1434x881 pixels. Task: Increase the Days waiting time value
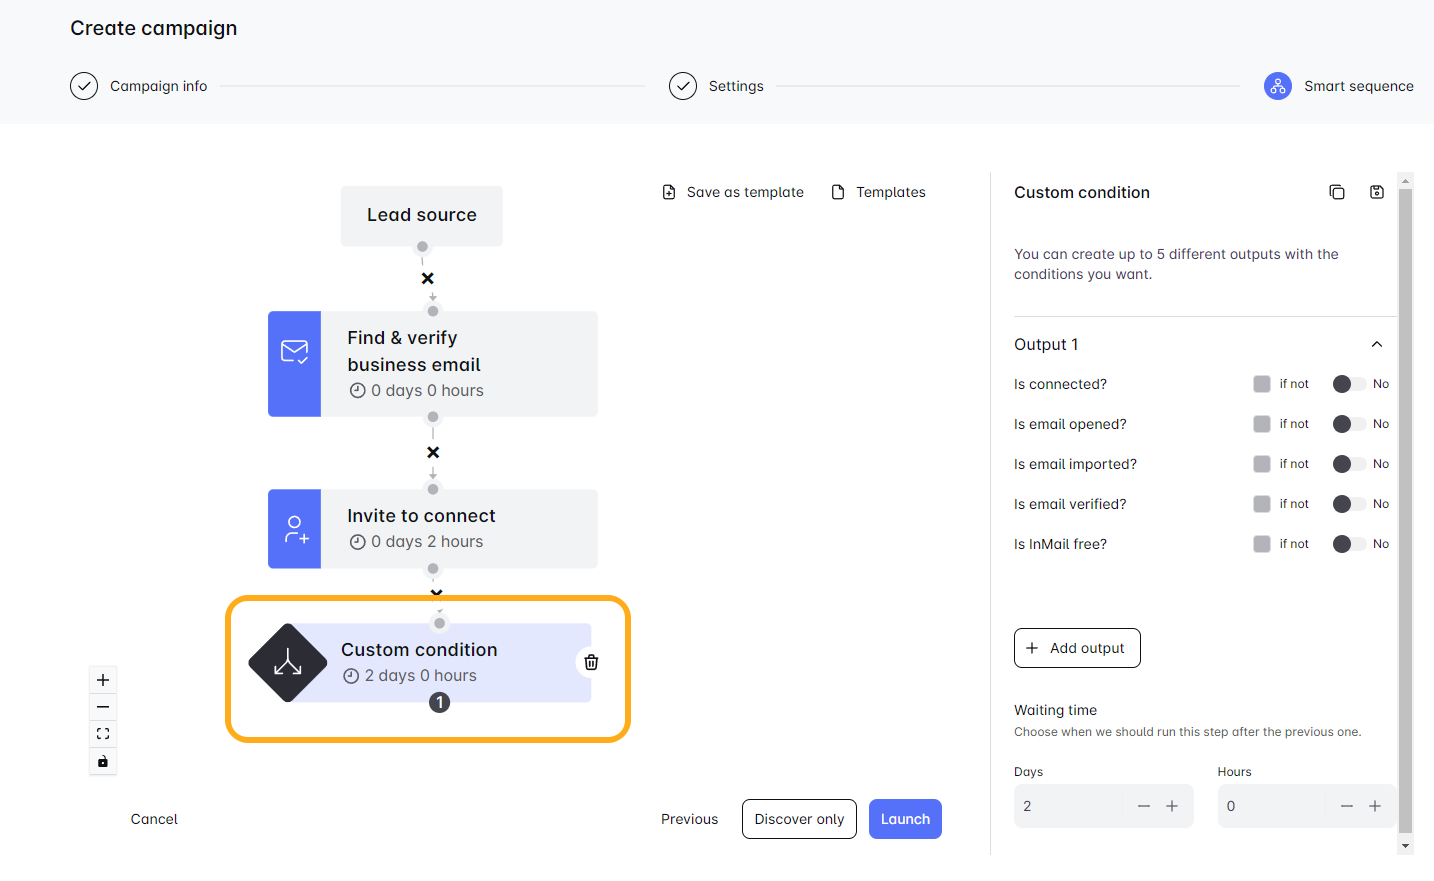(x=1172, y=806)
